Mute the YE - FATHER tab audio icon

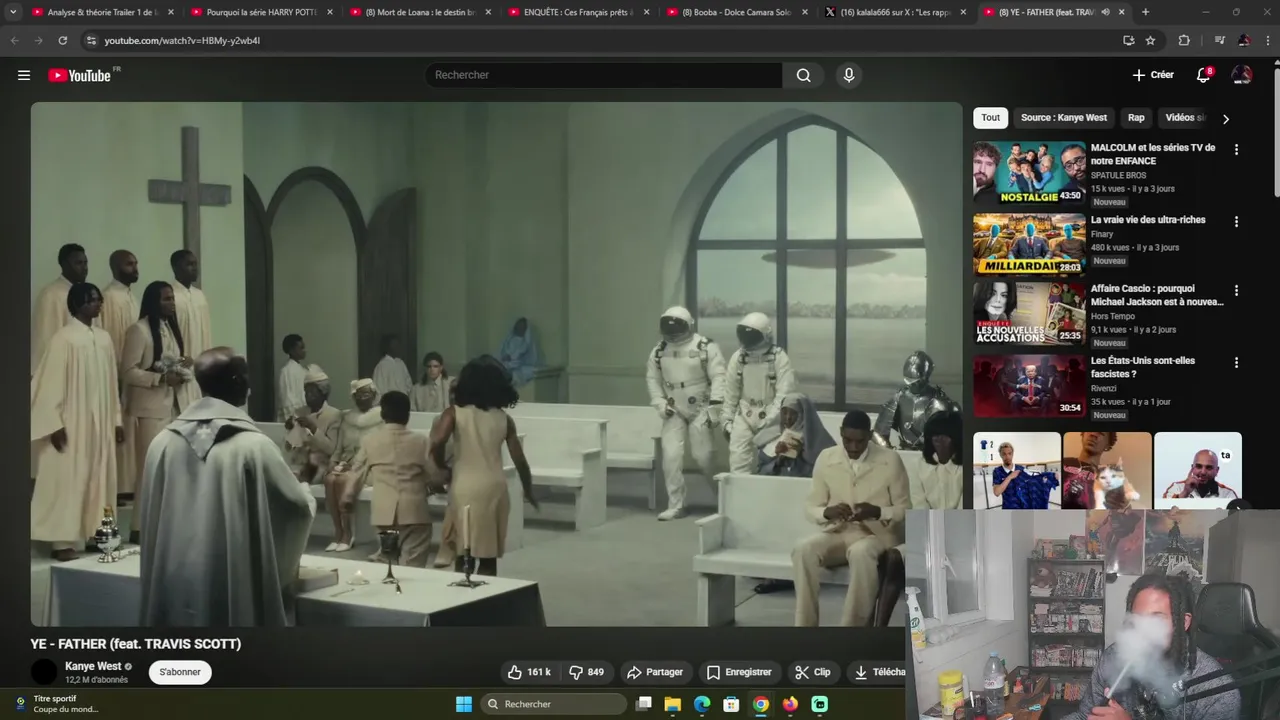[1105, 12]
